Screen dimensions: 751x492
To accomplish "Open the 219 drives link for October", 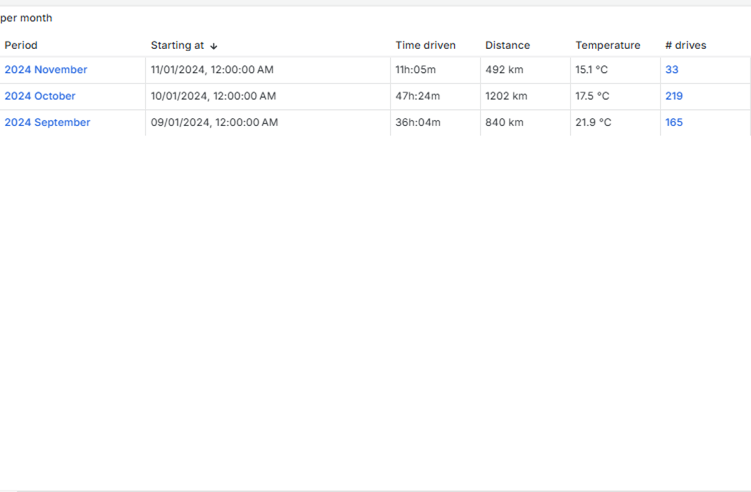I will (674, 96).
